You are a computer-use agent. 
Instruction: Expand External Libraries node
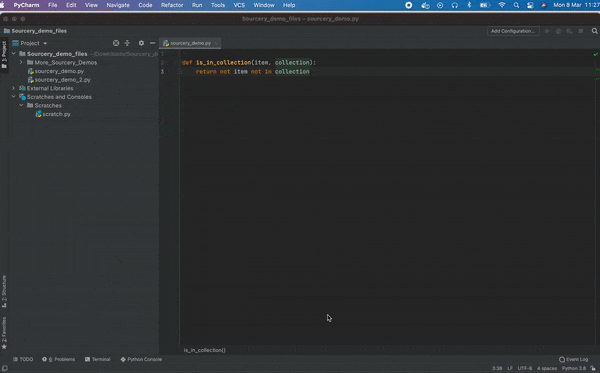14,88
